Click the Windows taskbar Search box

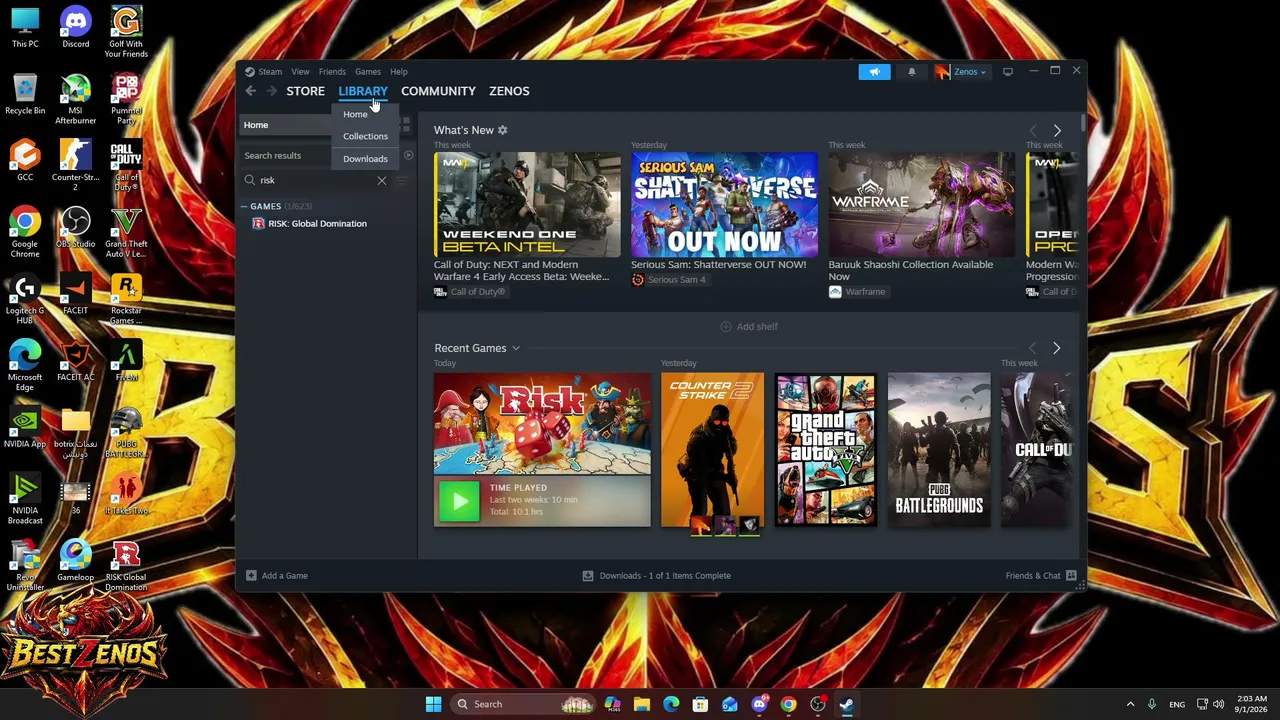tap(521, 704)
